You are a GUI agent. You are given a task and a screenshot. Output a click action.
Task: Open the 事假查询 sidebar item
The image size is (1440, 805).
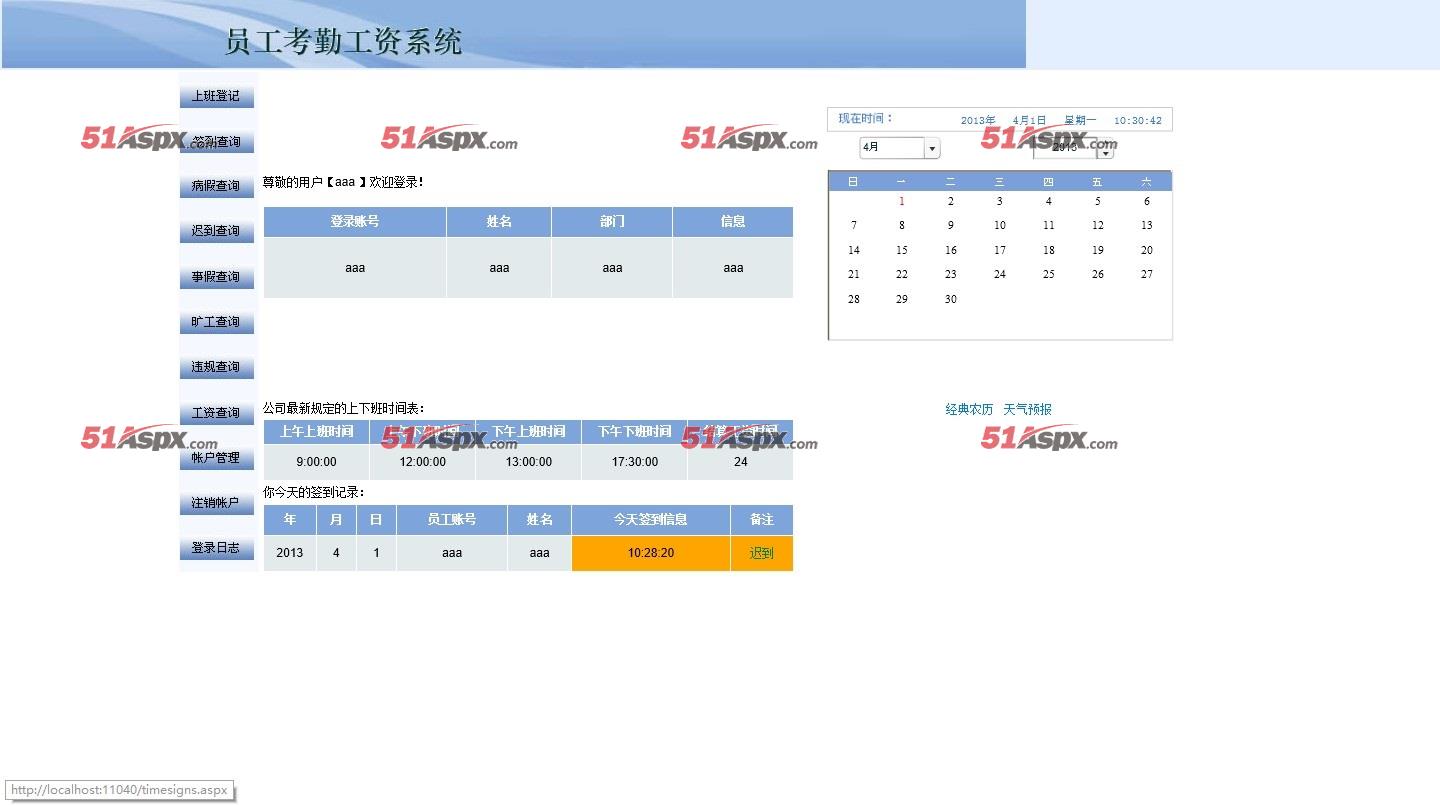[x=216, y=277]
